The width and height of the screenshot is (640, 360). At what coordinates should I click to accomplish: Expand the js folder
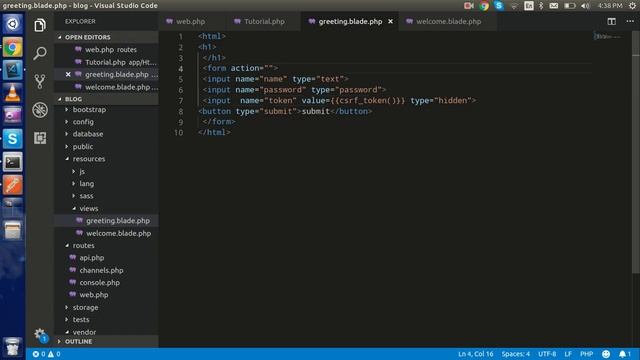point(106,171)
